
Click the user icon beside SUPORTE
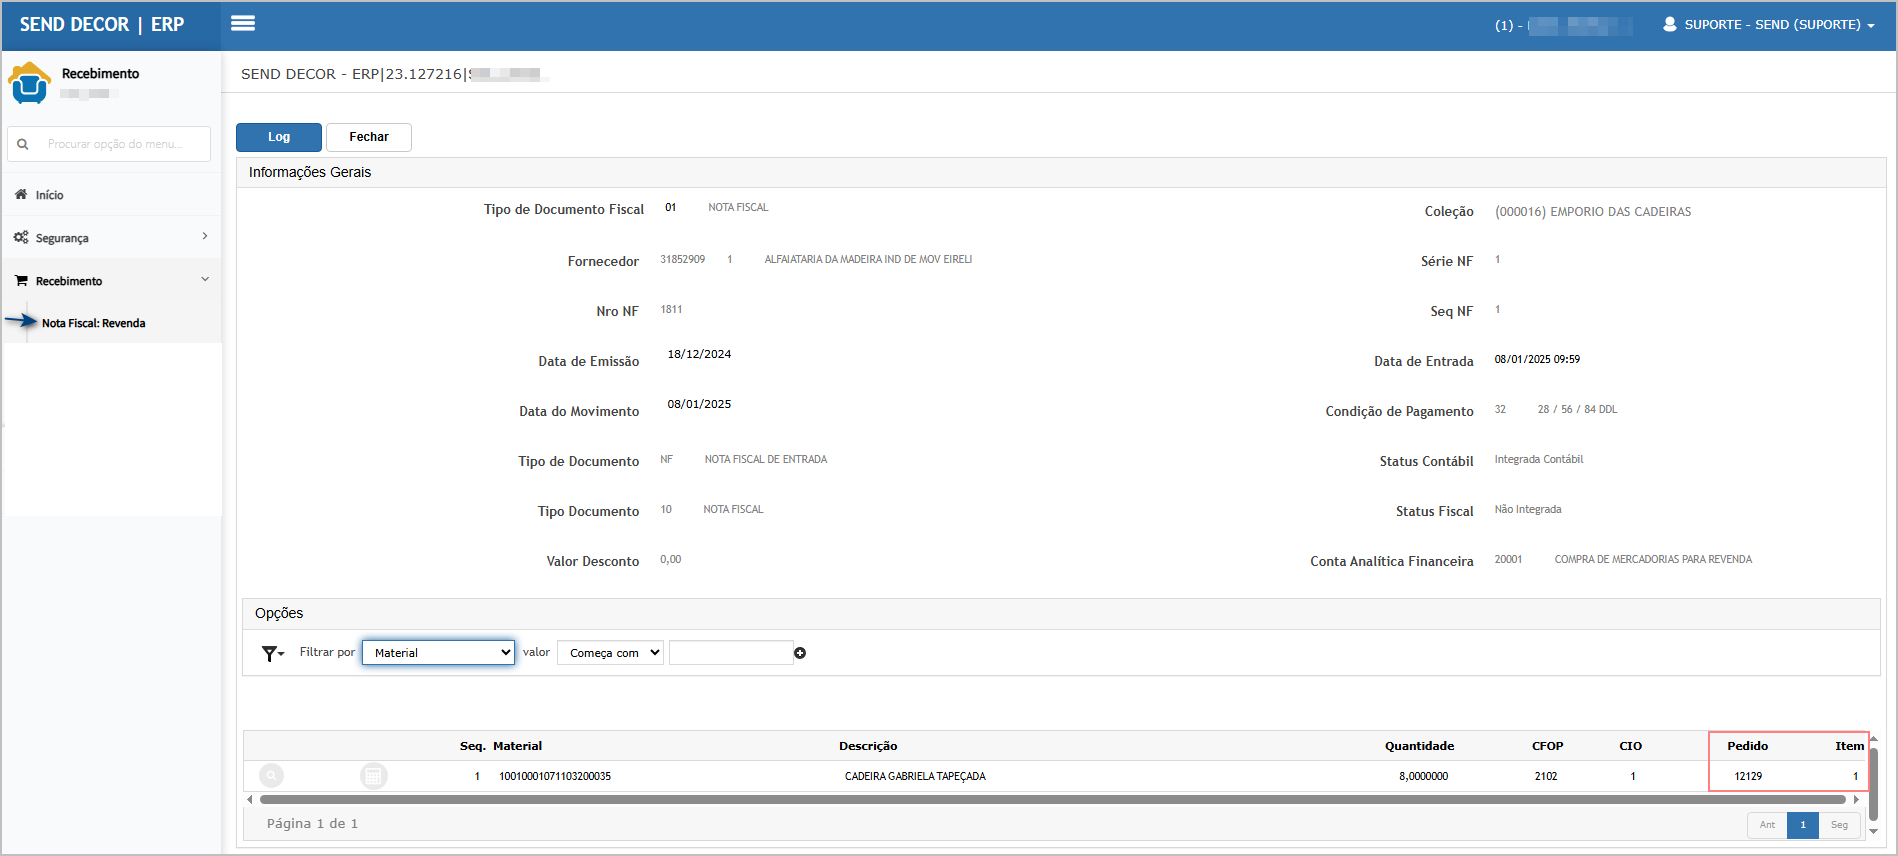click(x=1669, y=24)
